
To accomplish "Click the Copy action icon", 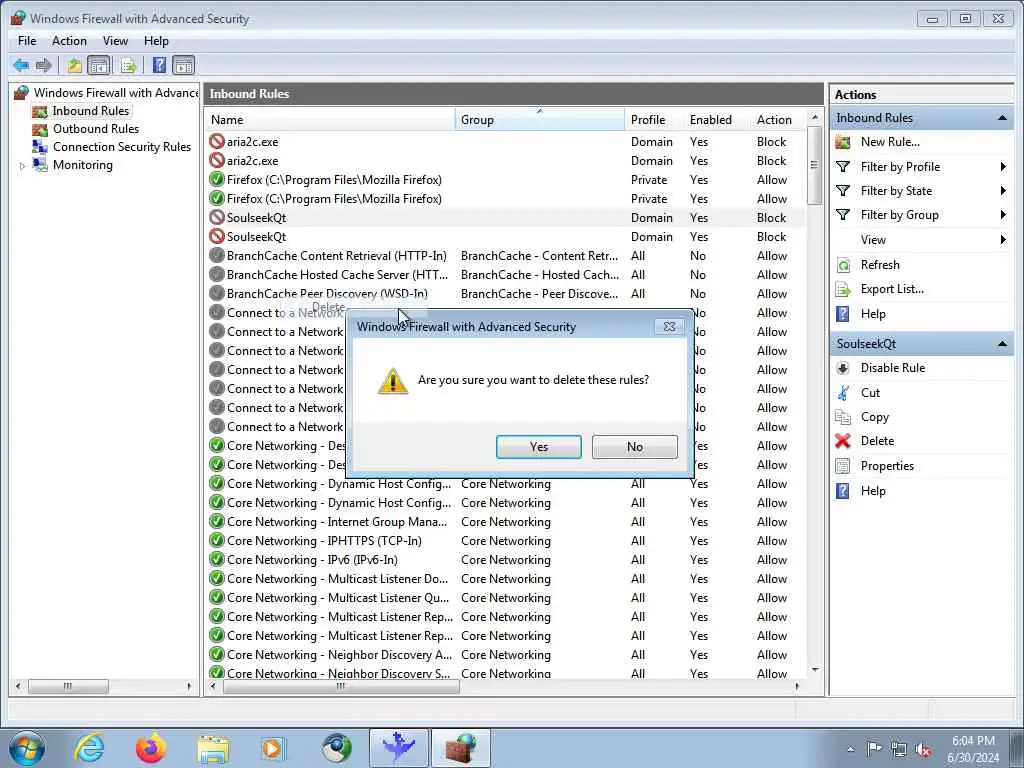I will [843, 417].
